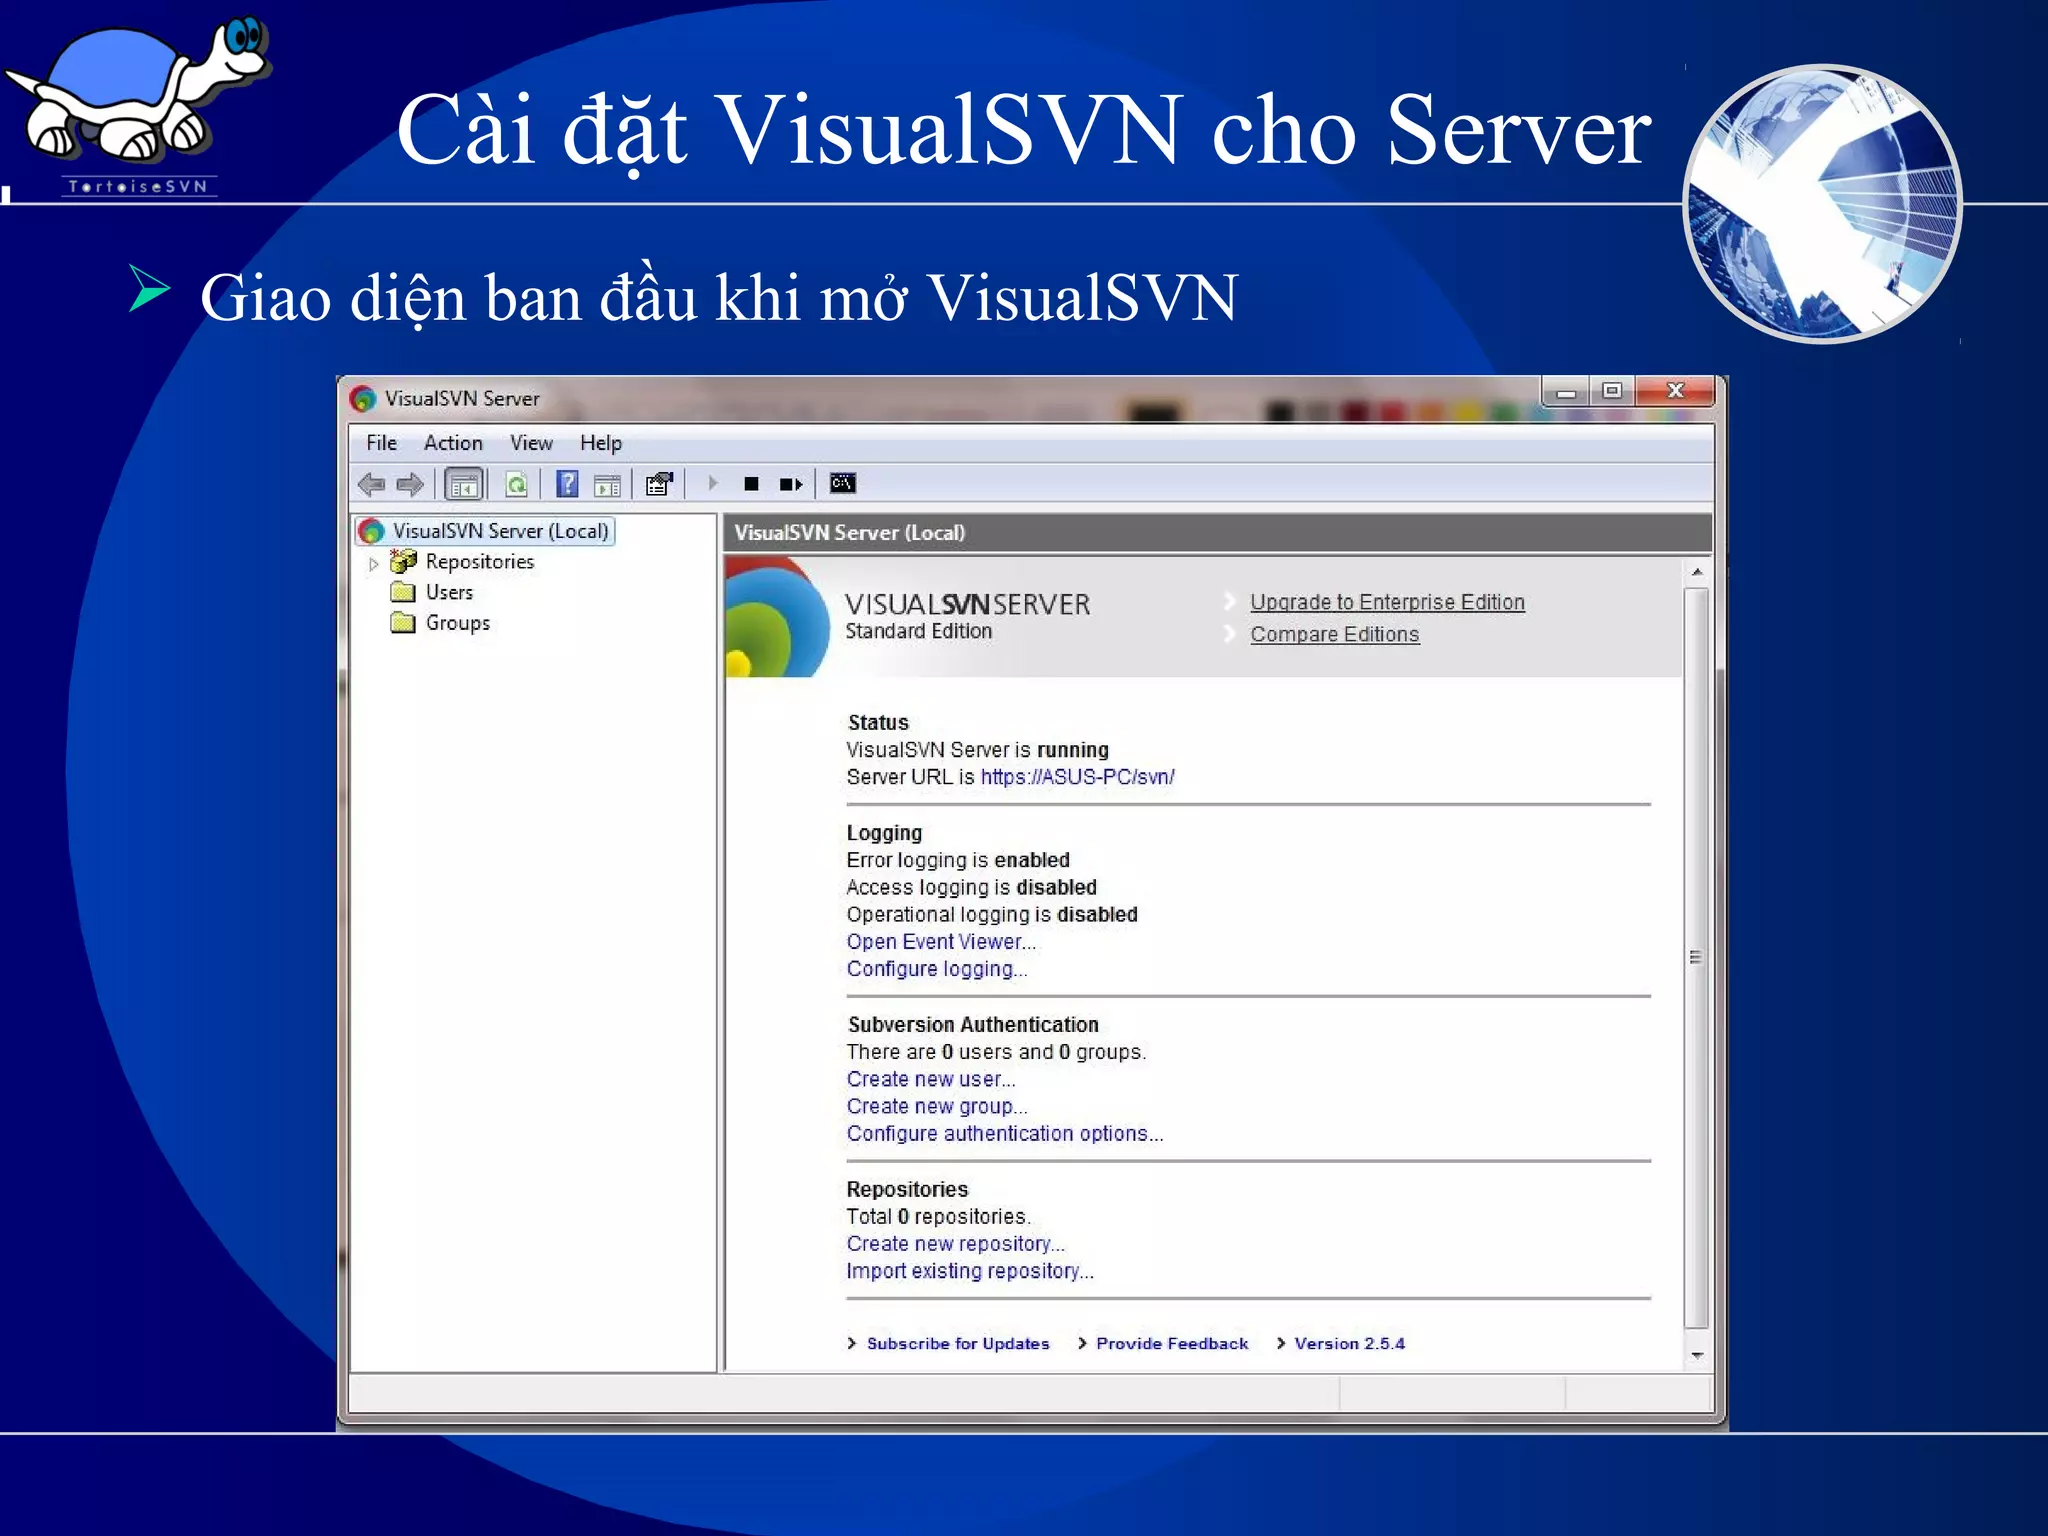Open the Help toolbar icon
The image size is (2048, 1536).
pos(567,485)
